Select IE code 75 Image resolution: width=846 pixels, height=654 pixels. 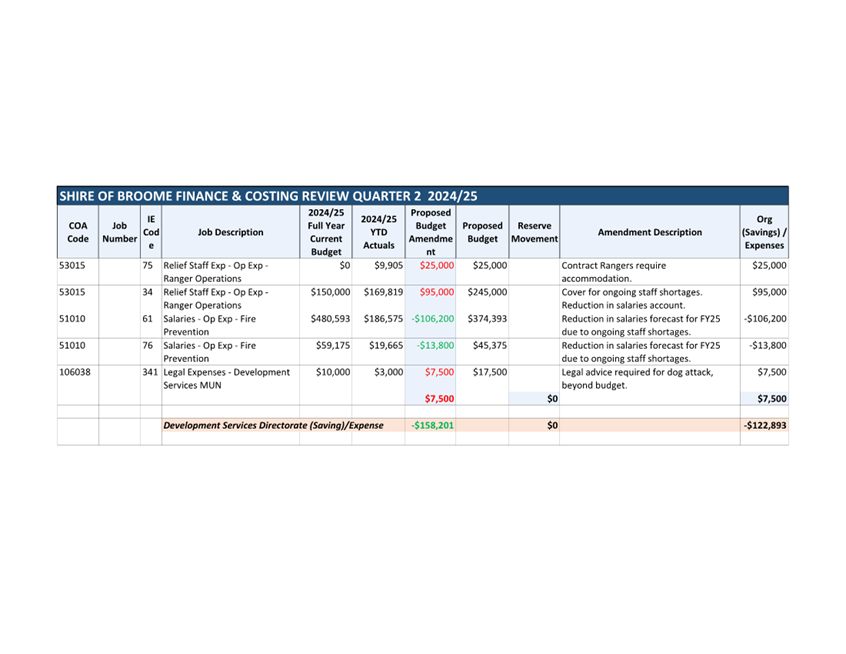pyautogui.click(x=148, y=265)
